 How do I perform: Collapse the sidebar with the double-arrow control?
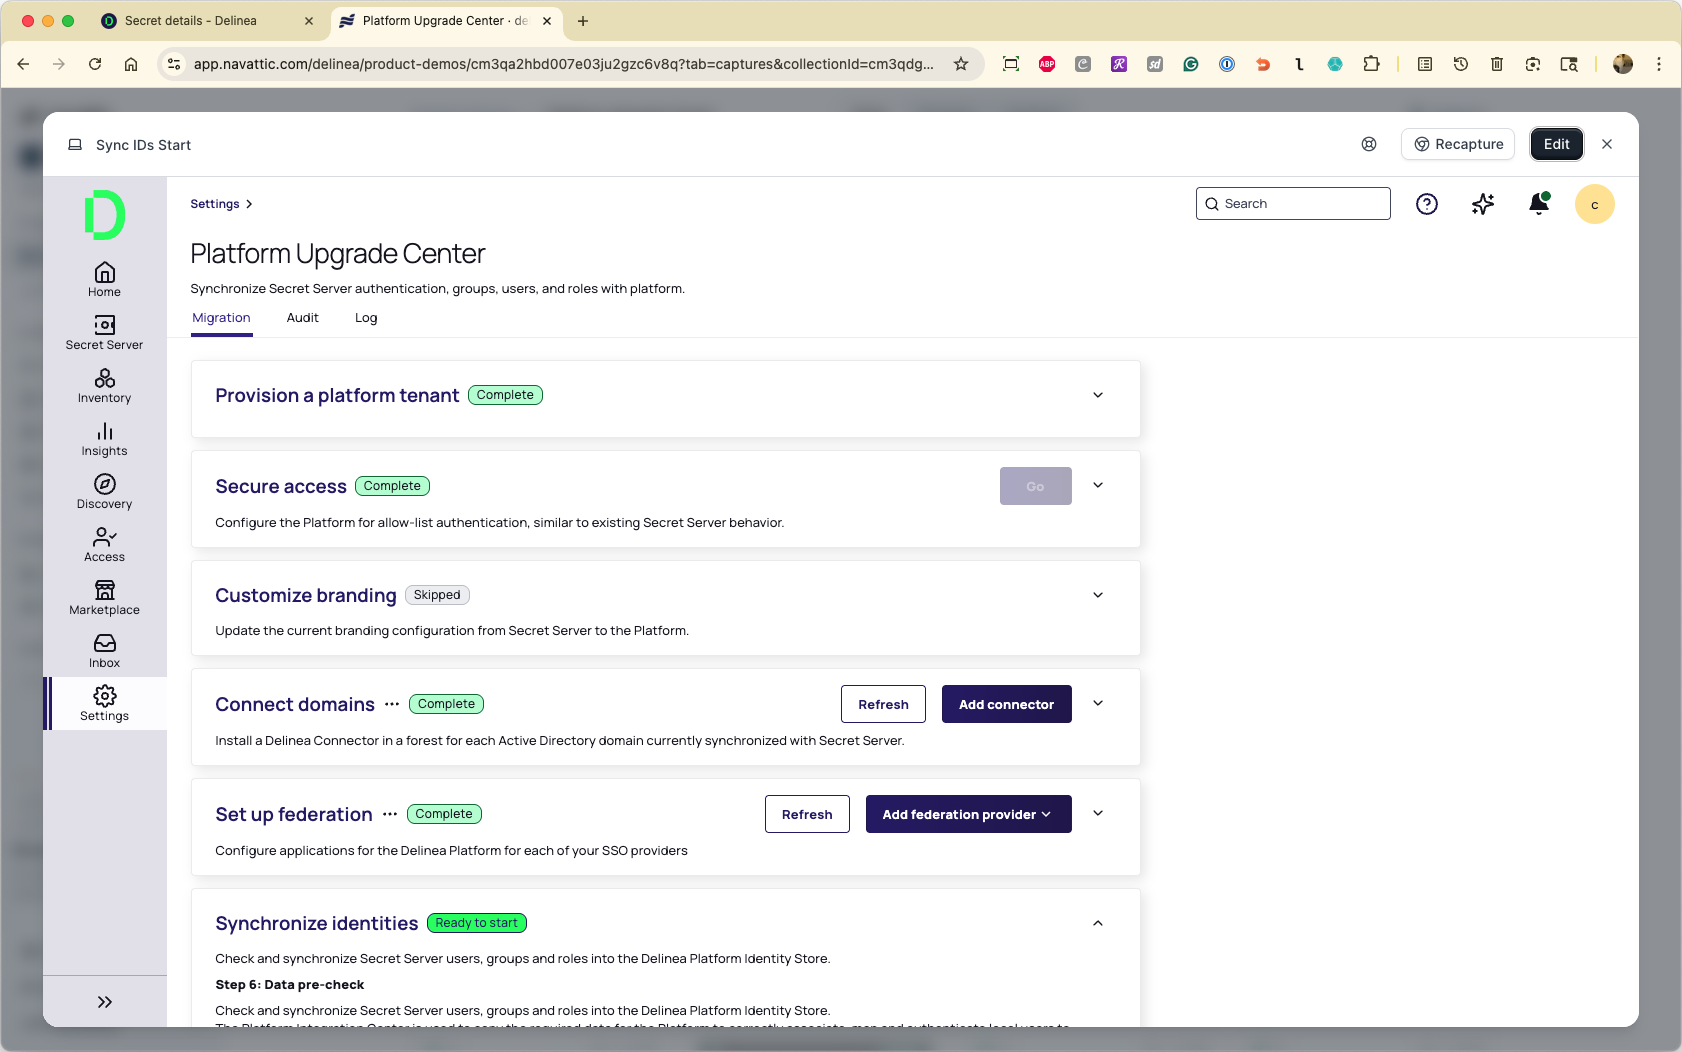(x=104, y=1001)
